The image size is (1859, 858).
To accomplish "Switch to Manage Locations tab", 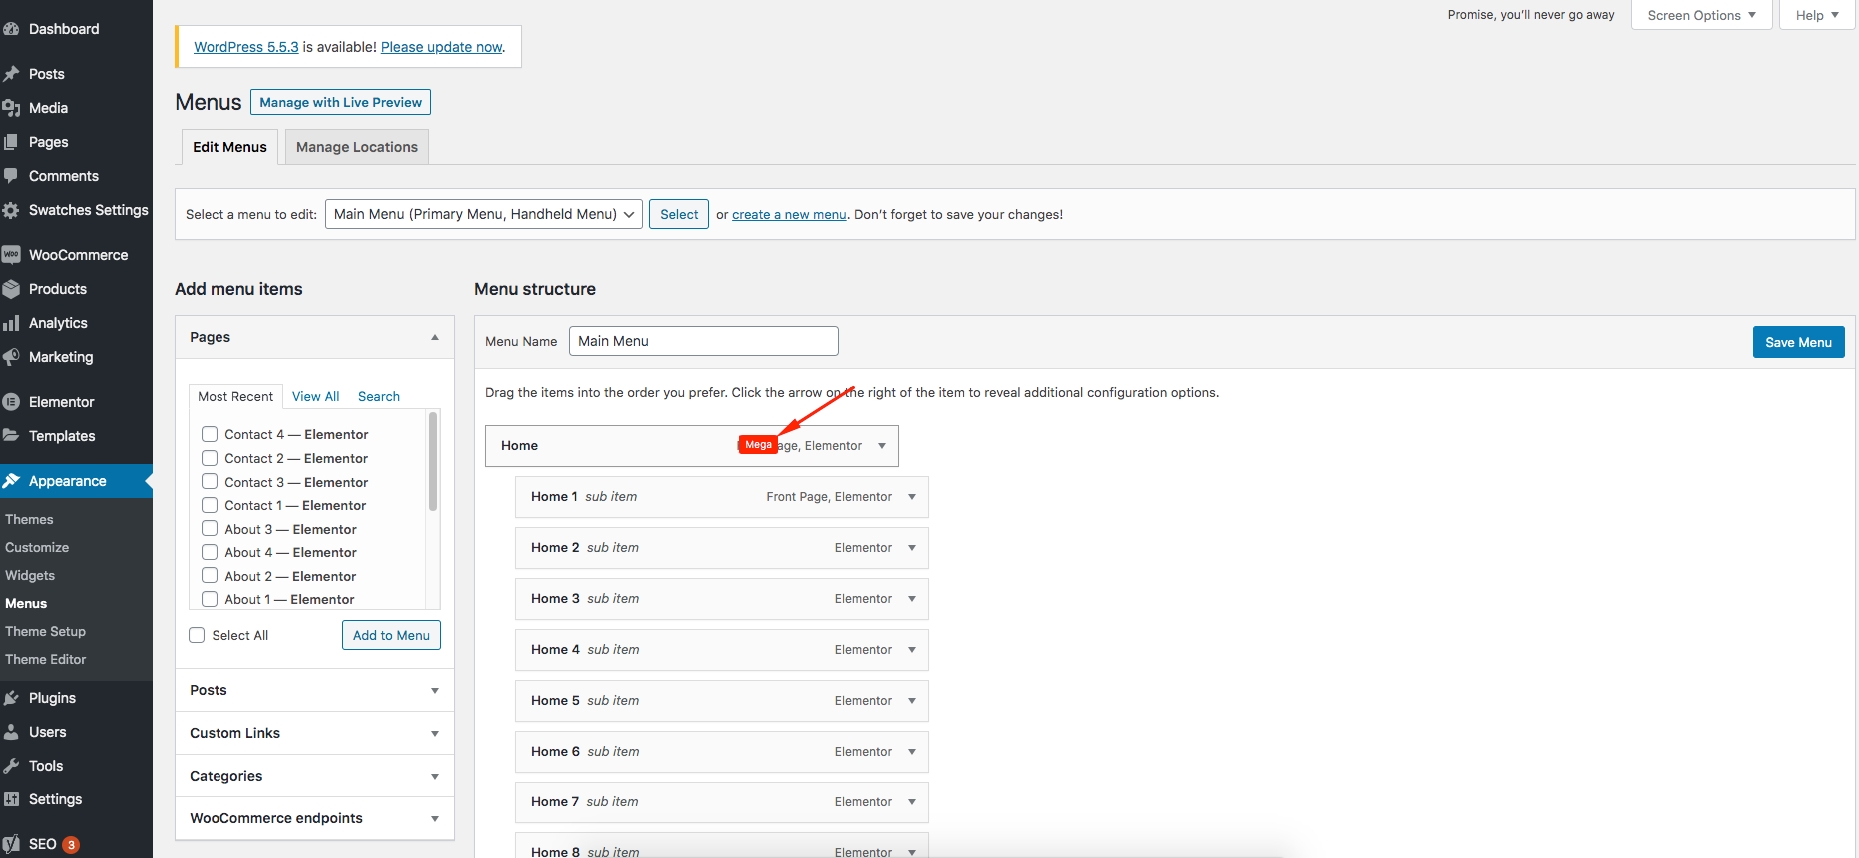I will (356, 147).
